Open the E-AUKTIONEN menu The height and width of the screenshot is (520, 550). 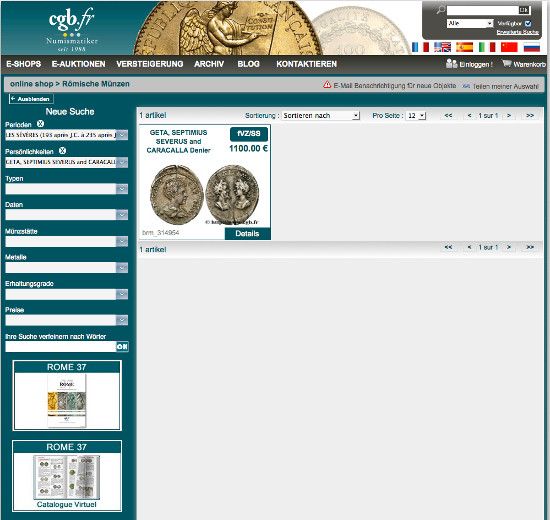click(x=79, y=64)
